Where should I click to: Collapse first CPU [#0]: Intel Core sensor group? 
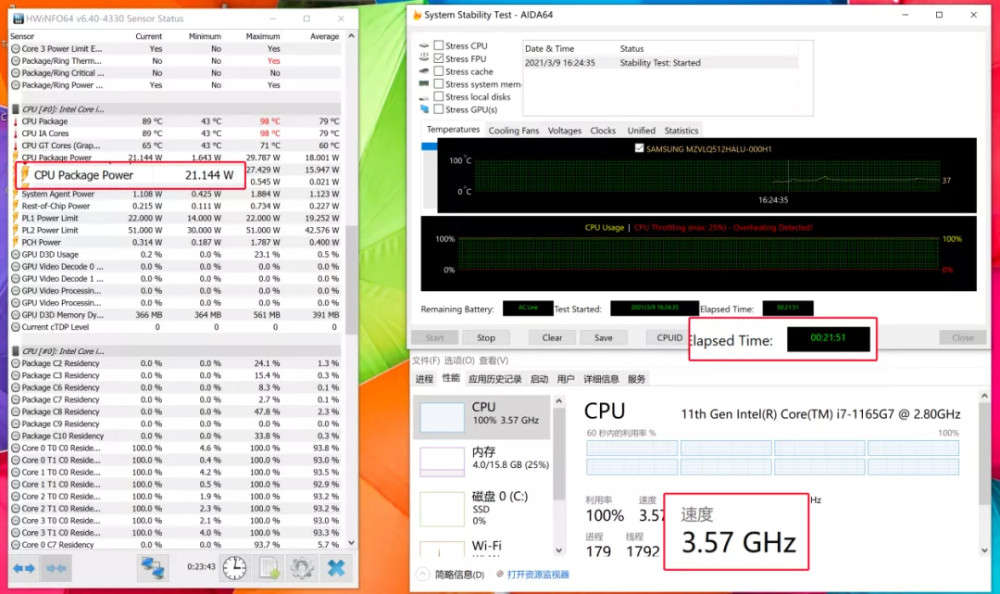(x=16, y=109)
